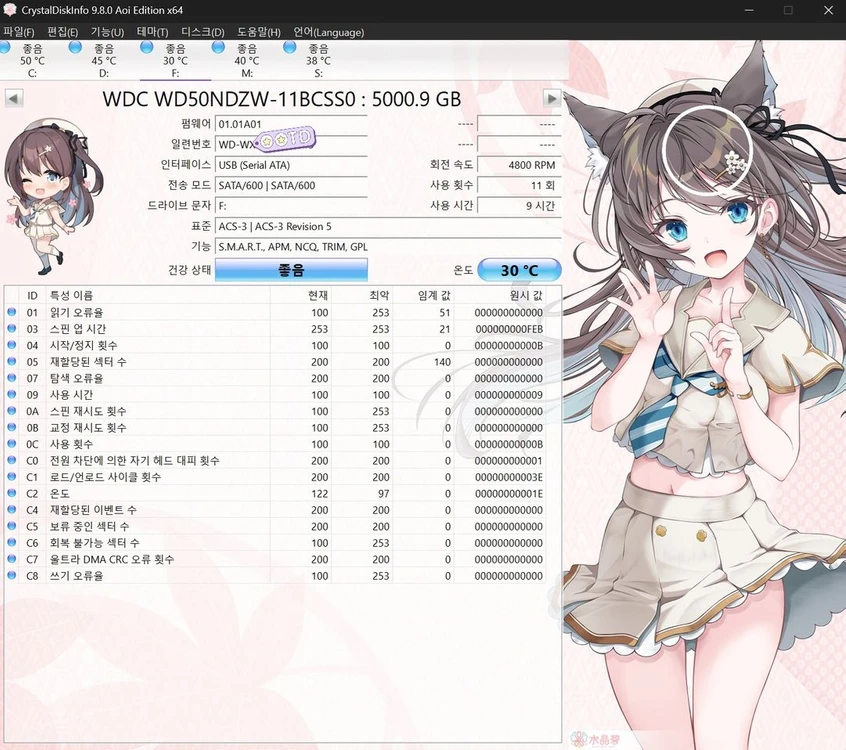Open the 기능(U) menu
This screenshot has width=846, height=750.
107,32
